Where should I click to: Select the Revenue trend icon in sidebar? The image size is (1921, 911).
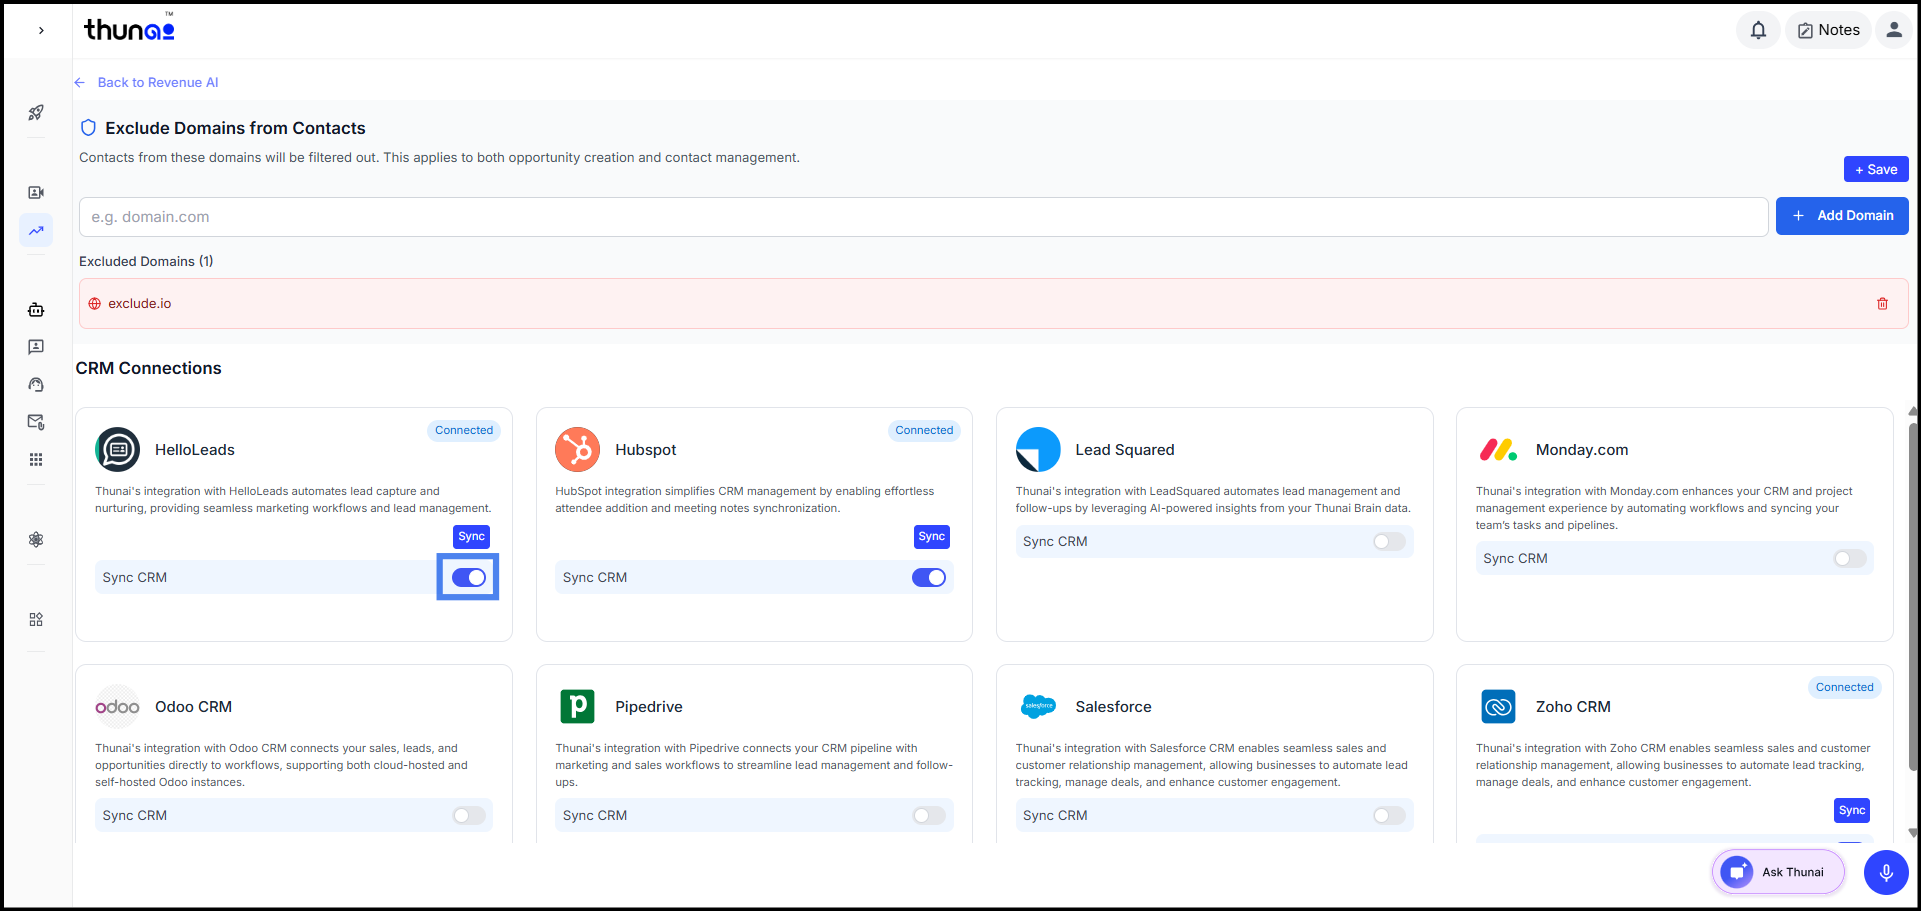(36, 230)
